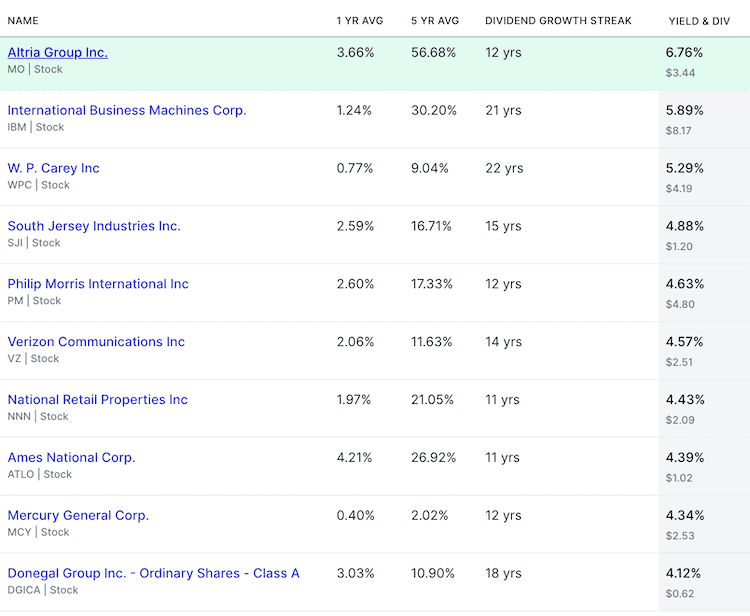750x616 pixels.
Task: Click the MO | Stock ticker label
Action: coord(35,69)
